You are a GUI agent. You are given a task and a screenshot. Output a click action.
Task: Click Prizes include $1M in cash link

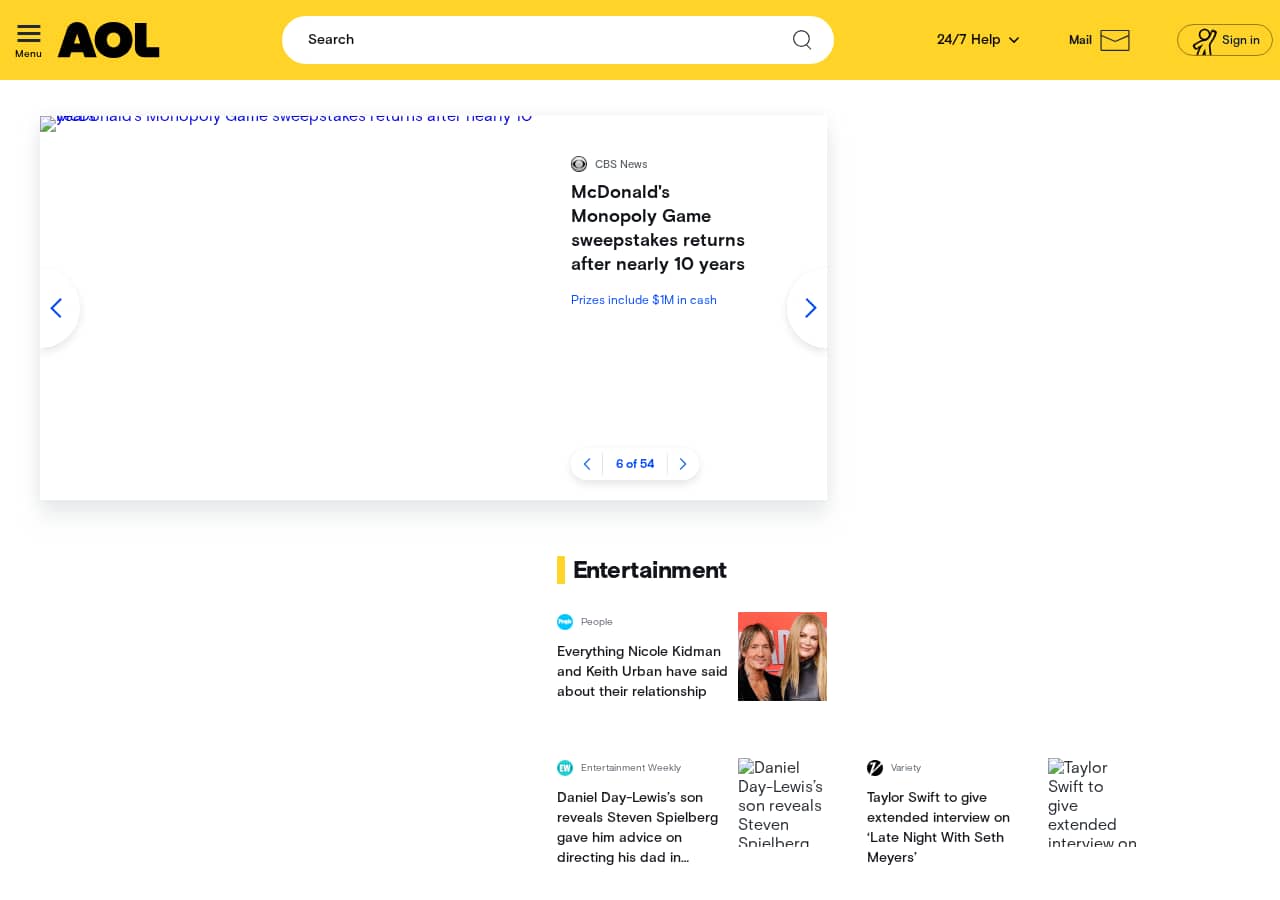click(x=644, y=300)
